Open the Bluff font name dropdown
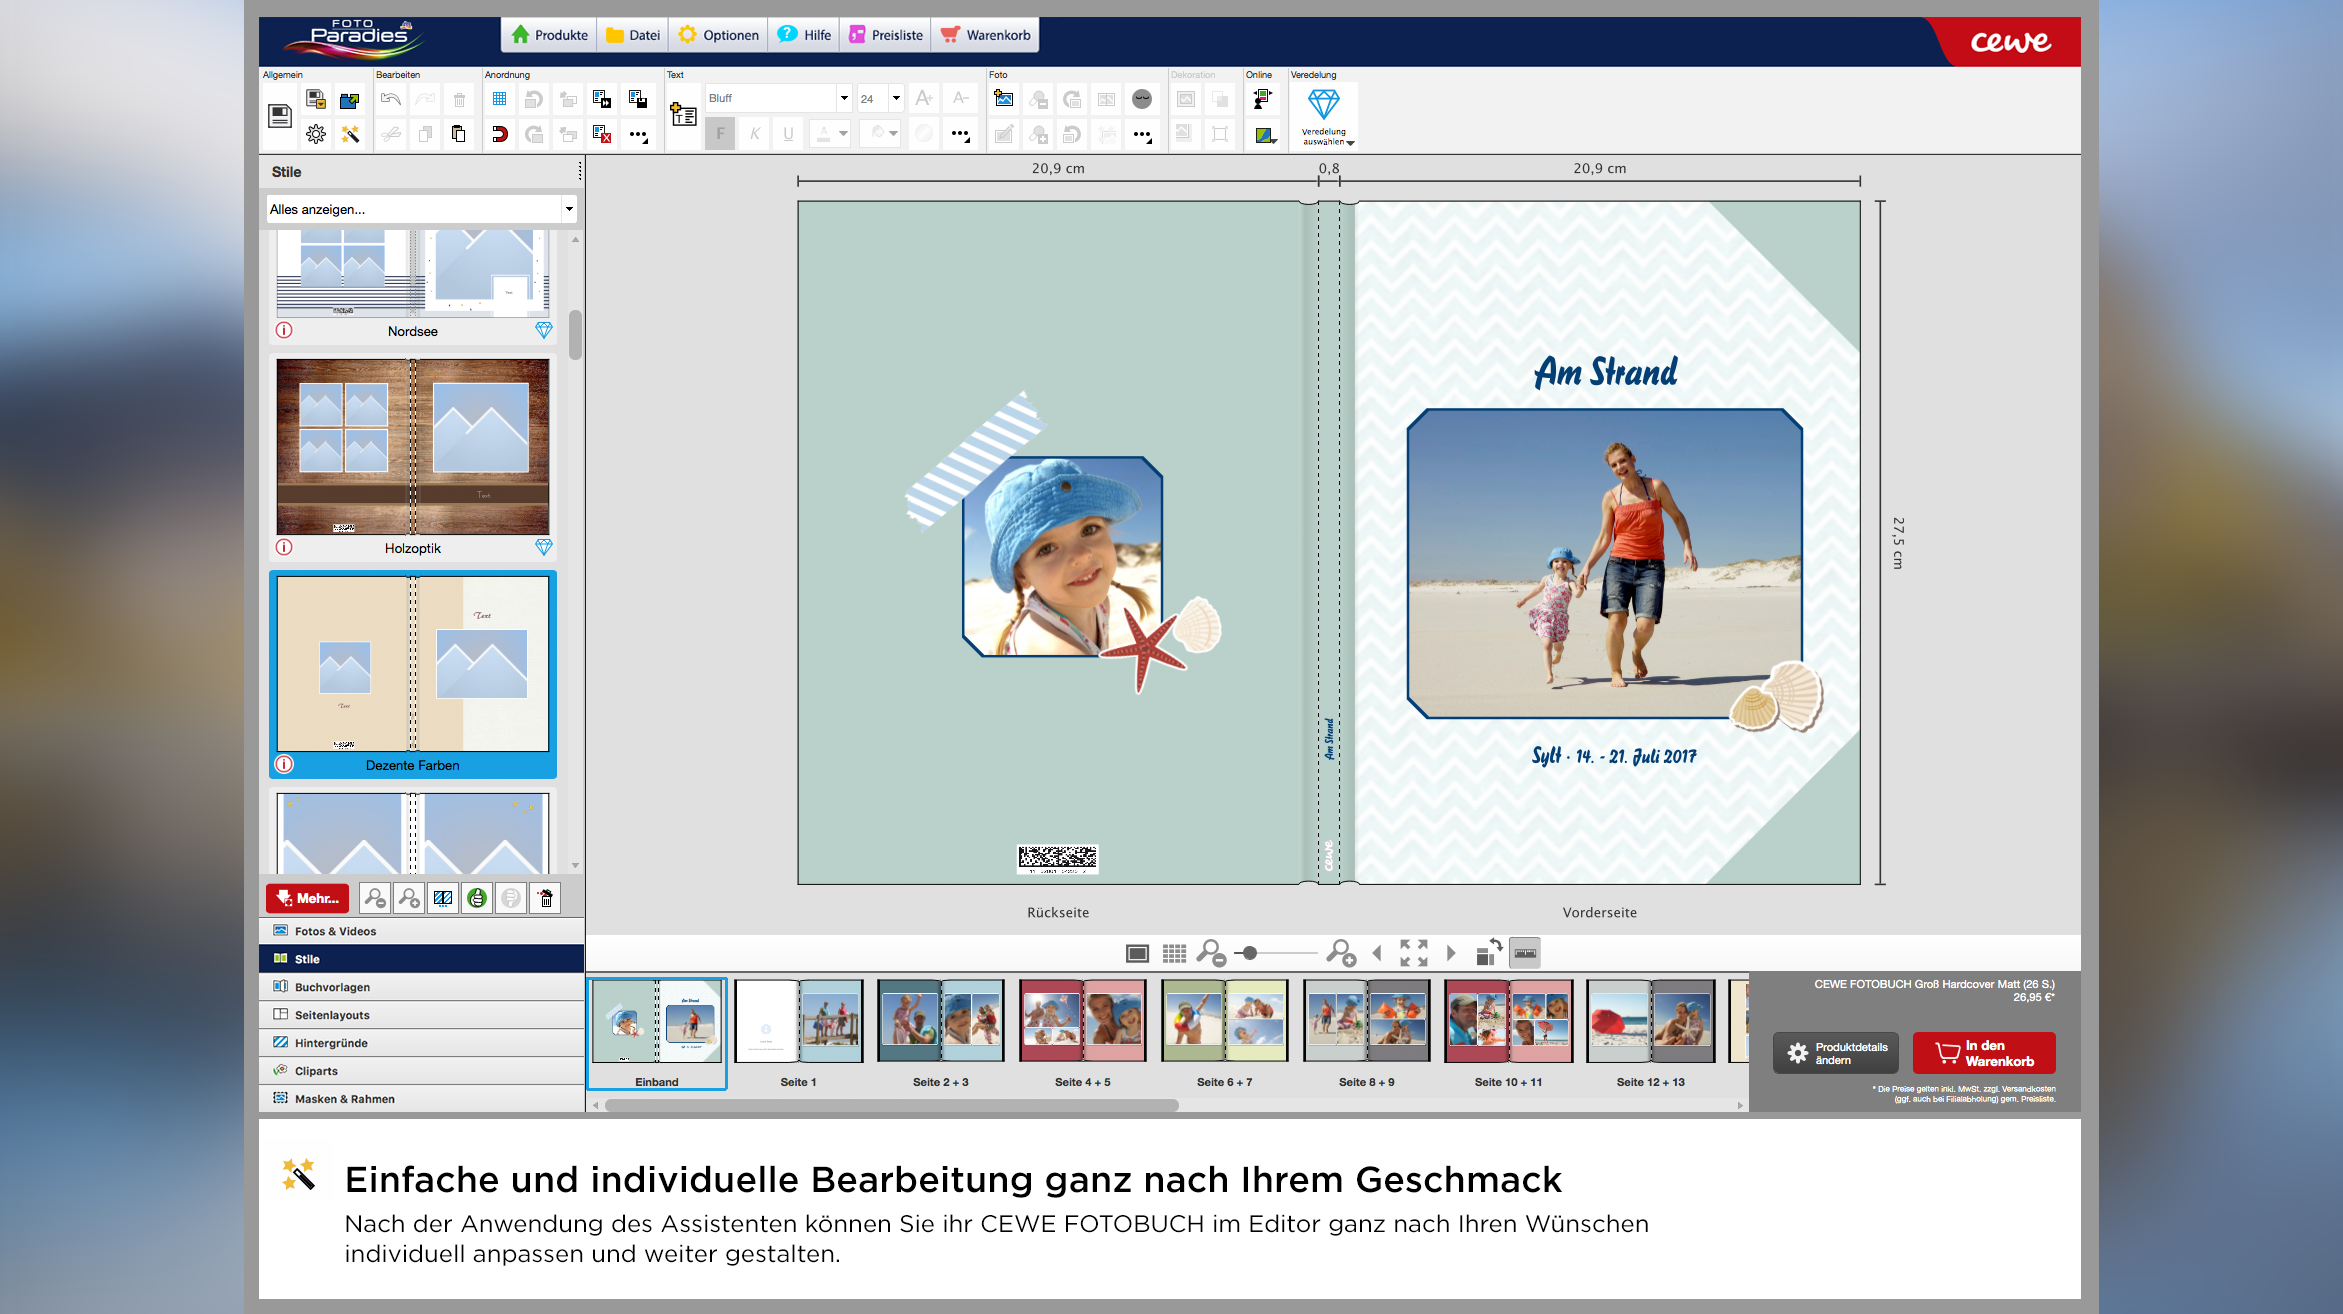Screen dimensions: 2343x1314 (844, 98)
